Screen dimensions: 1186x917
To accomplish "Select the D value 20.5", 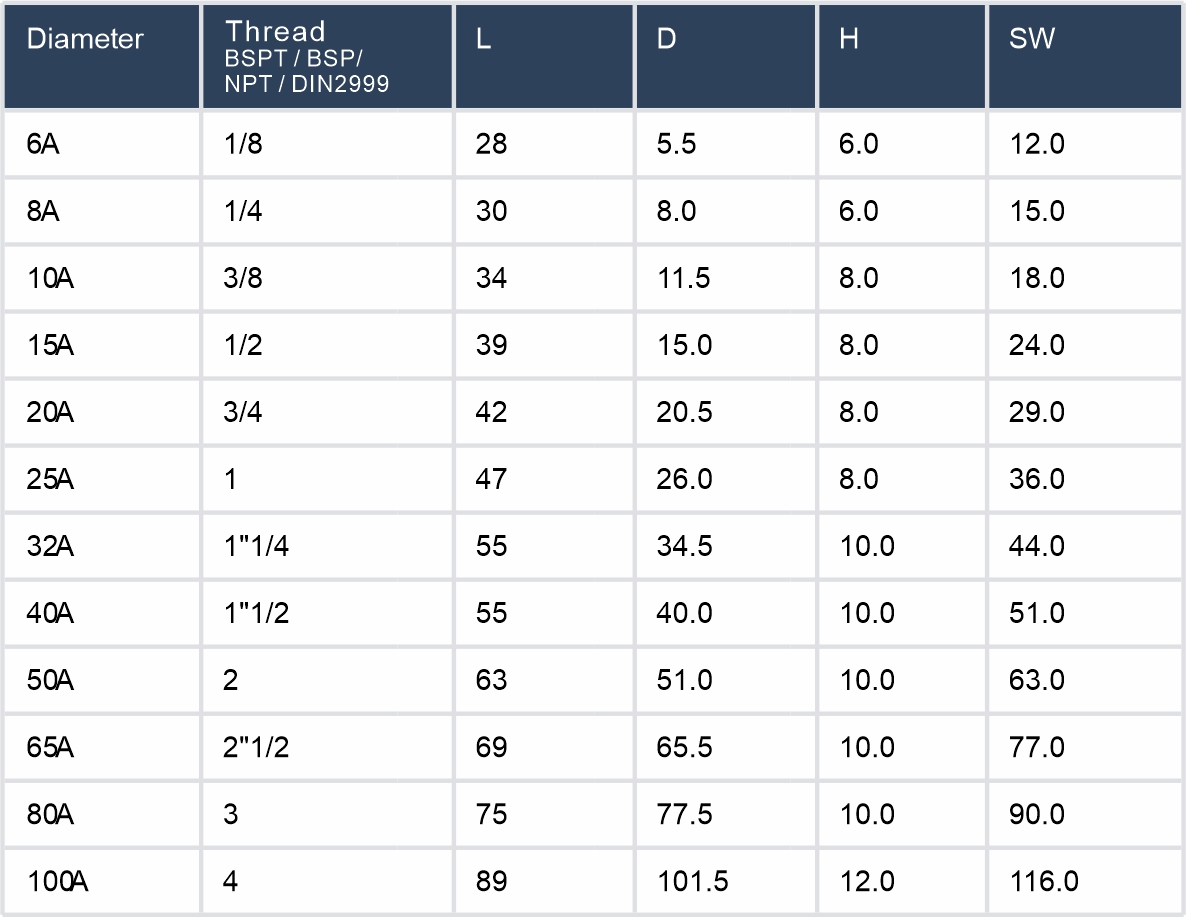I will click(x=684, y=412).
